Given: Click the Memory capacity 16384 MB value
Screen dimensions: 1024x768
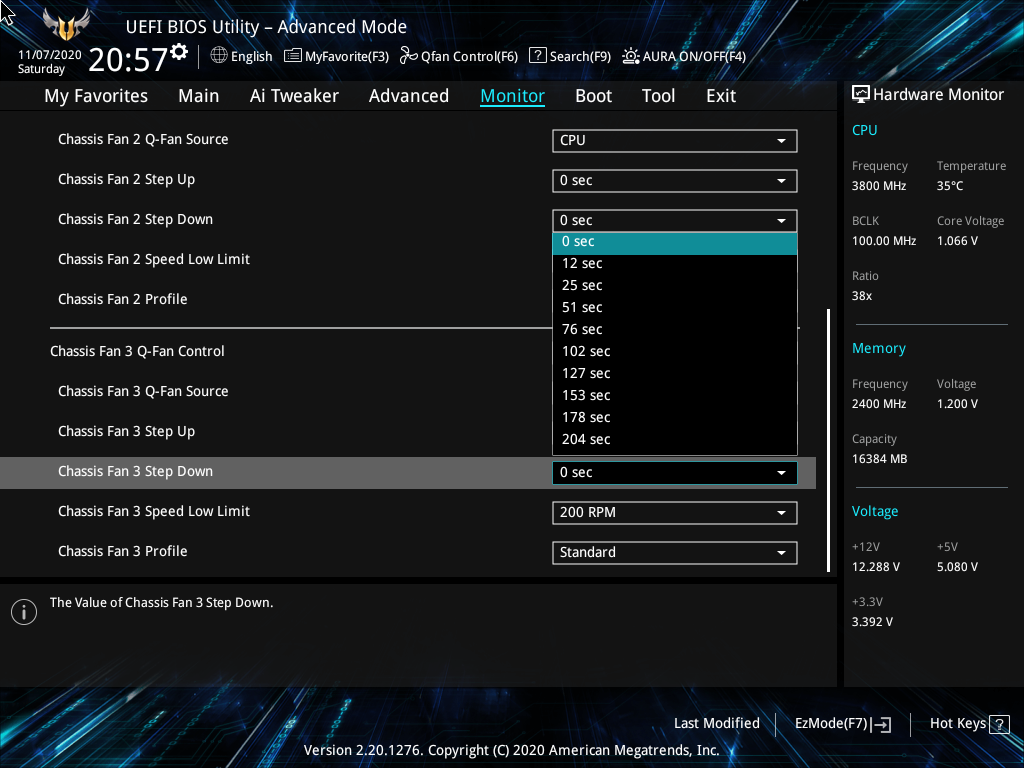Looking at the screenshot, I should coord(879,459).
